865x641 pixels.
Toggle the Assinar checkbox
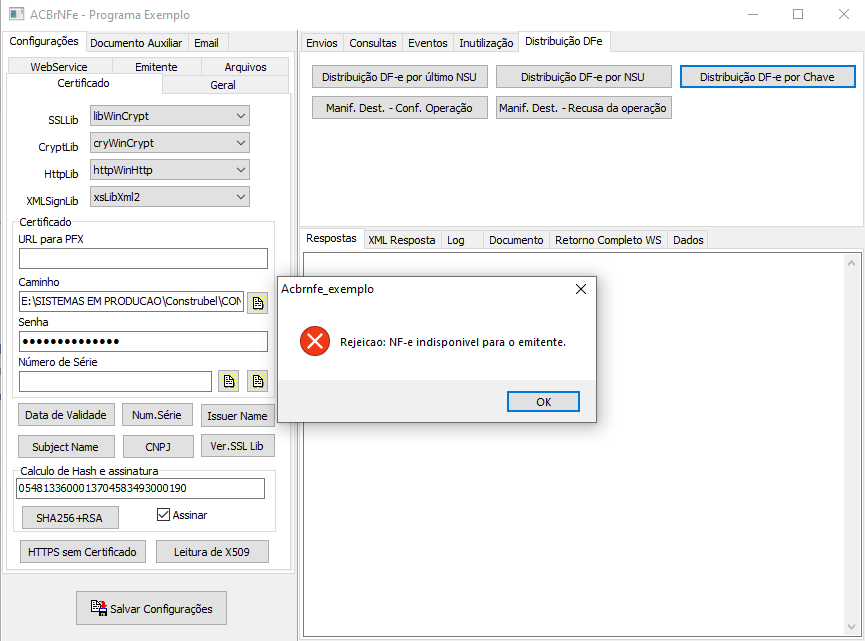pyautogui.click(x=163, y=515)
